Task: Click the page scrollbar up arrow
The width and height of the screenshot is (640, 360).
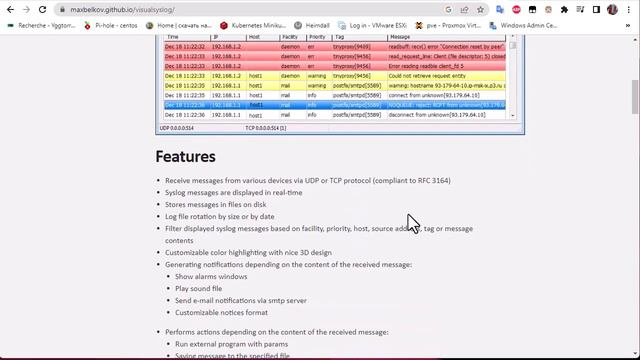Action: [x=635, y=39]
